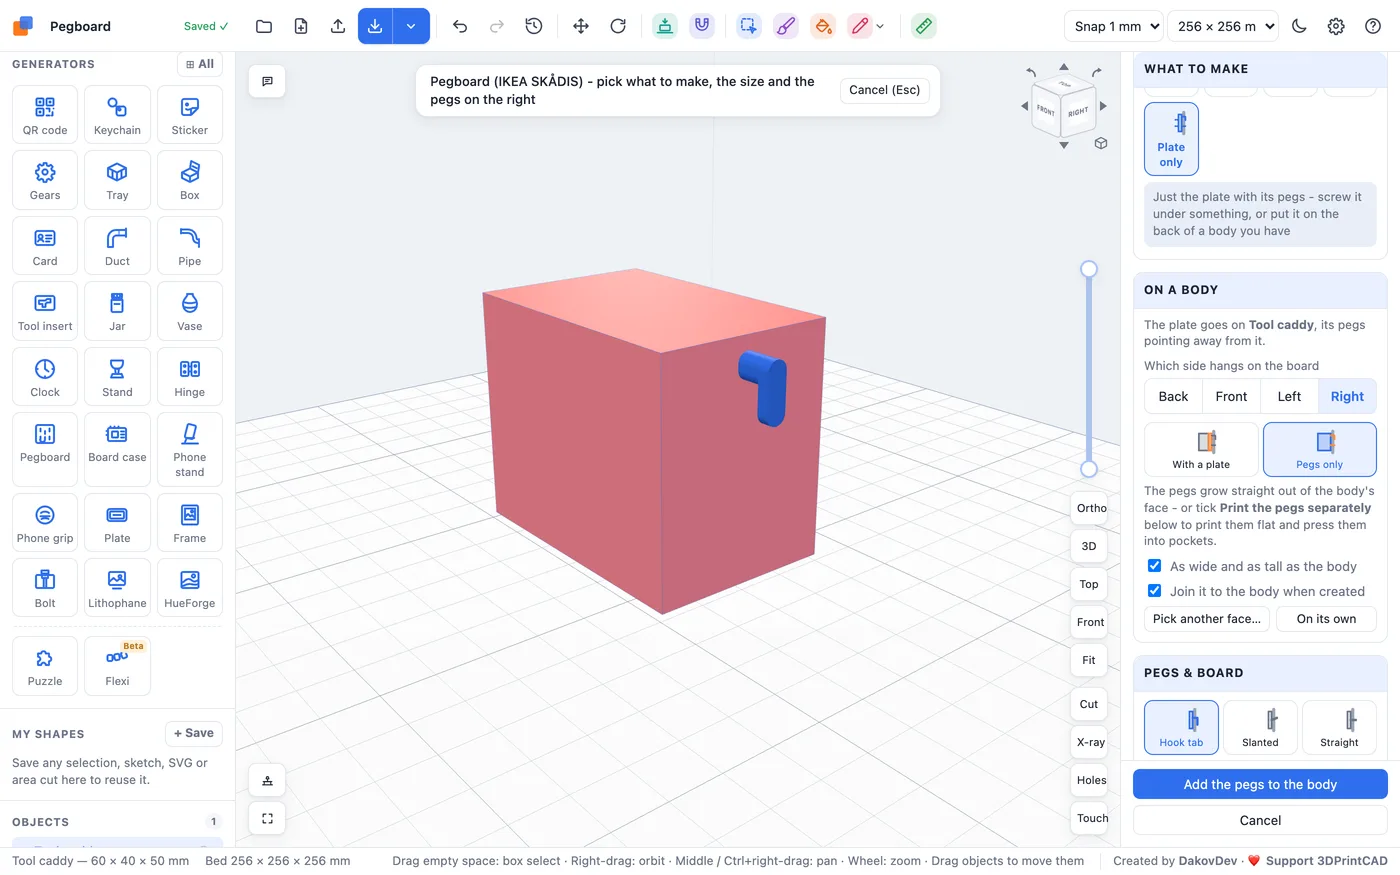The width and height of the screenshot is (1400, 875).
Task: Choose Plate only option
Action: pos(1171,139)
